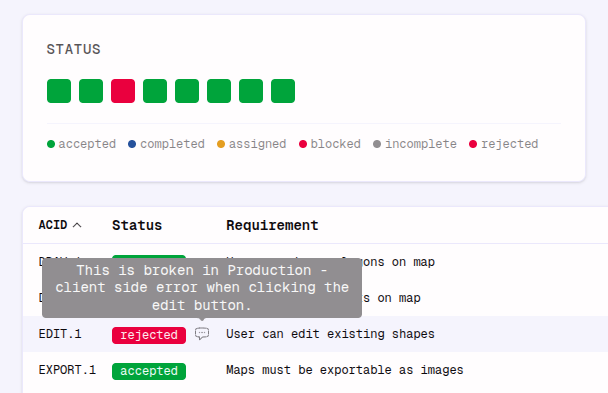Click the tooltip about broken Production
This screenshot has width=608, height=393.
click(x=202, y=288)
